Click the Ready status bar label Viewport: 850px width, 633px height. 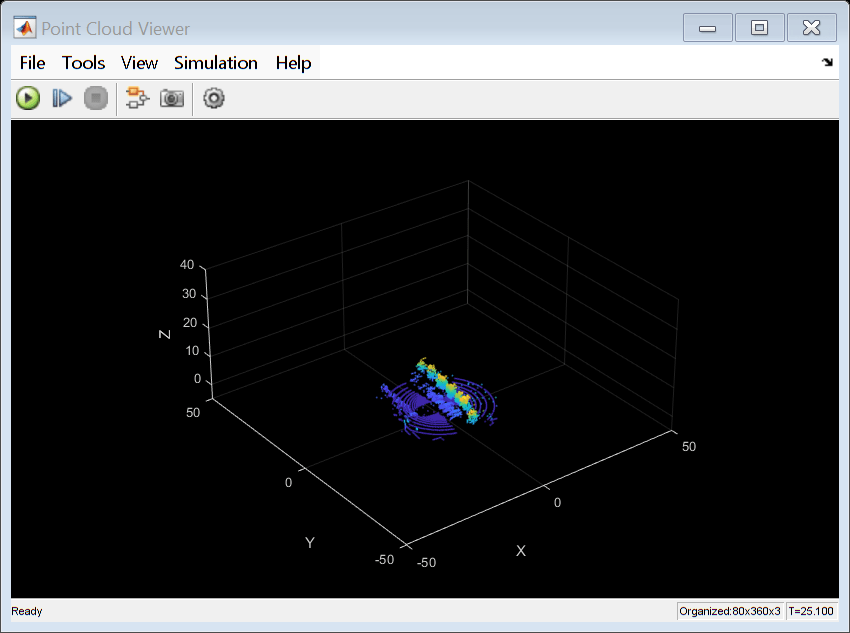pyautogui.click(x=26, y=610)
